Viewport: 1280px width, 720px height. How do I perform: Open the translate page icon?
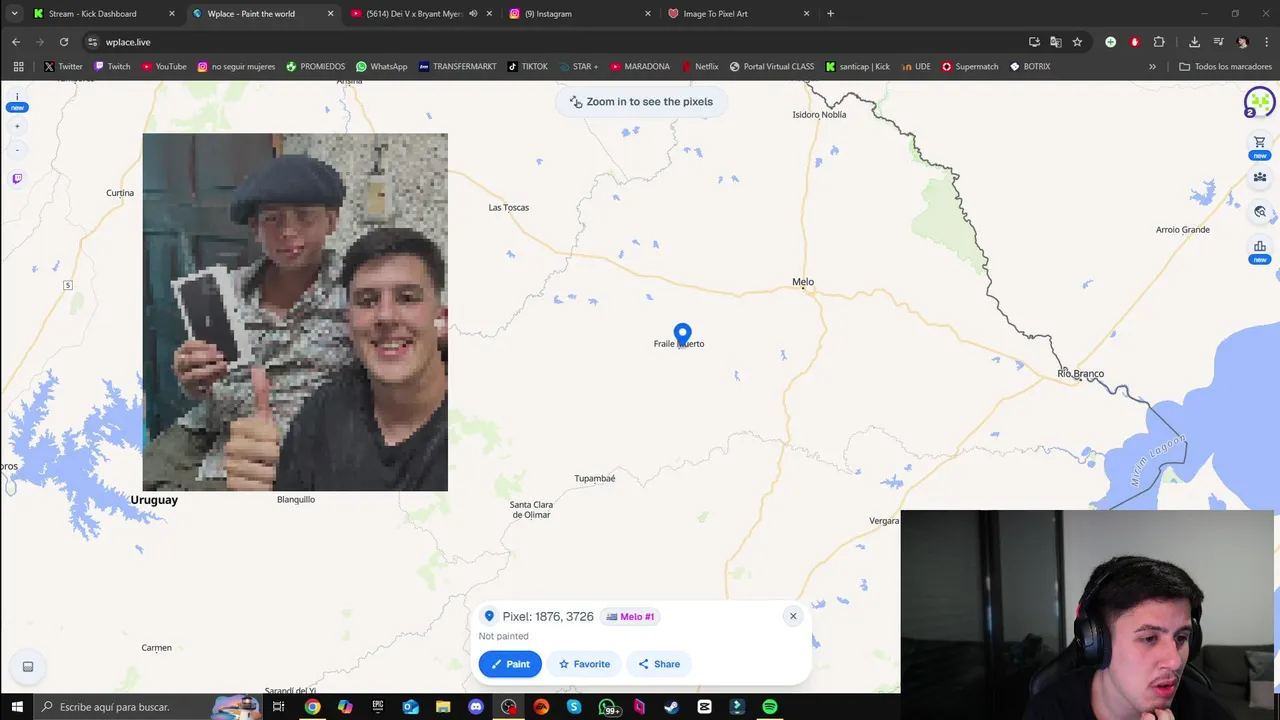[1055, 42]
